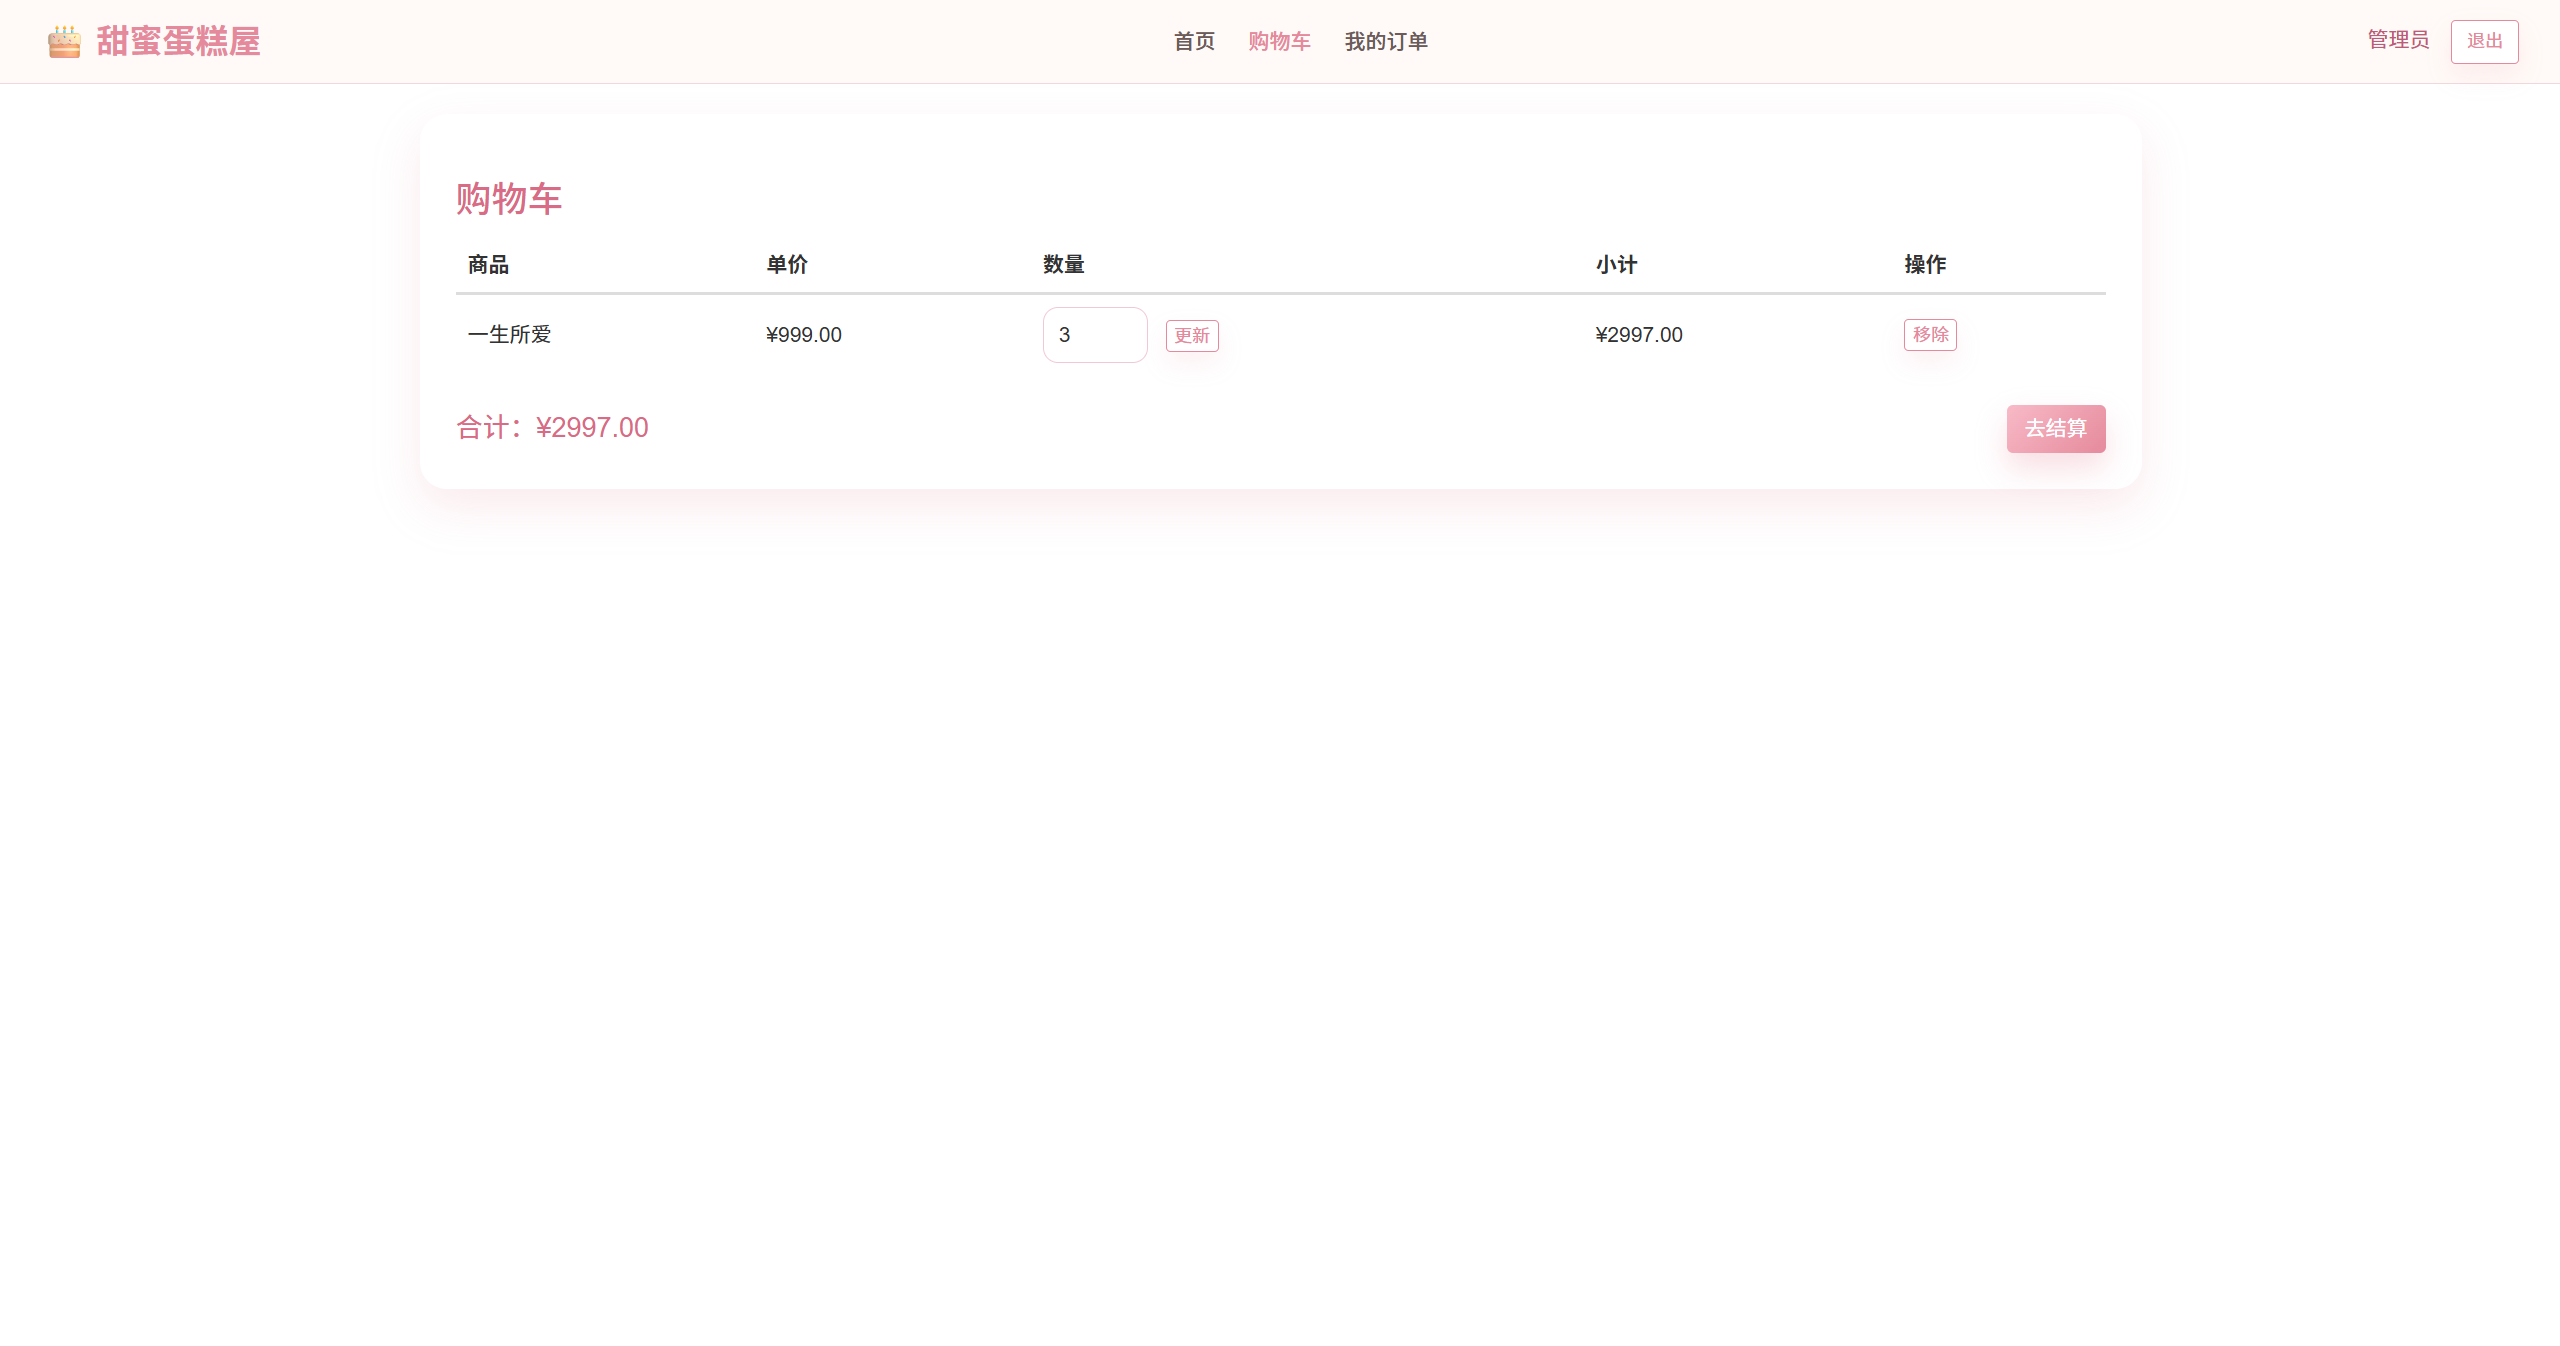Remove item with the 移除 button
2560x1346 pixels.
(1930, 335)
